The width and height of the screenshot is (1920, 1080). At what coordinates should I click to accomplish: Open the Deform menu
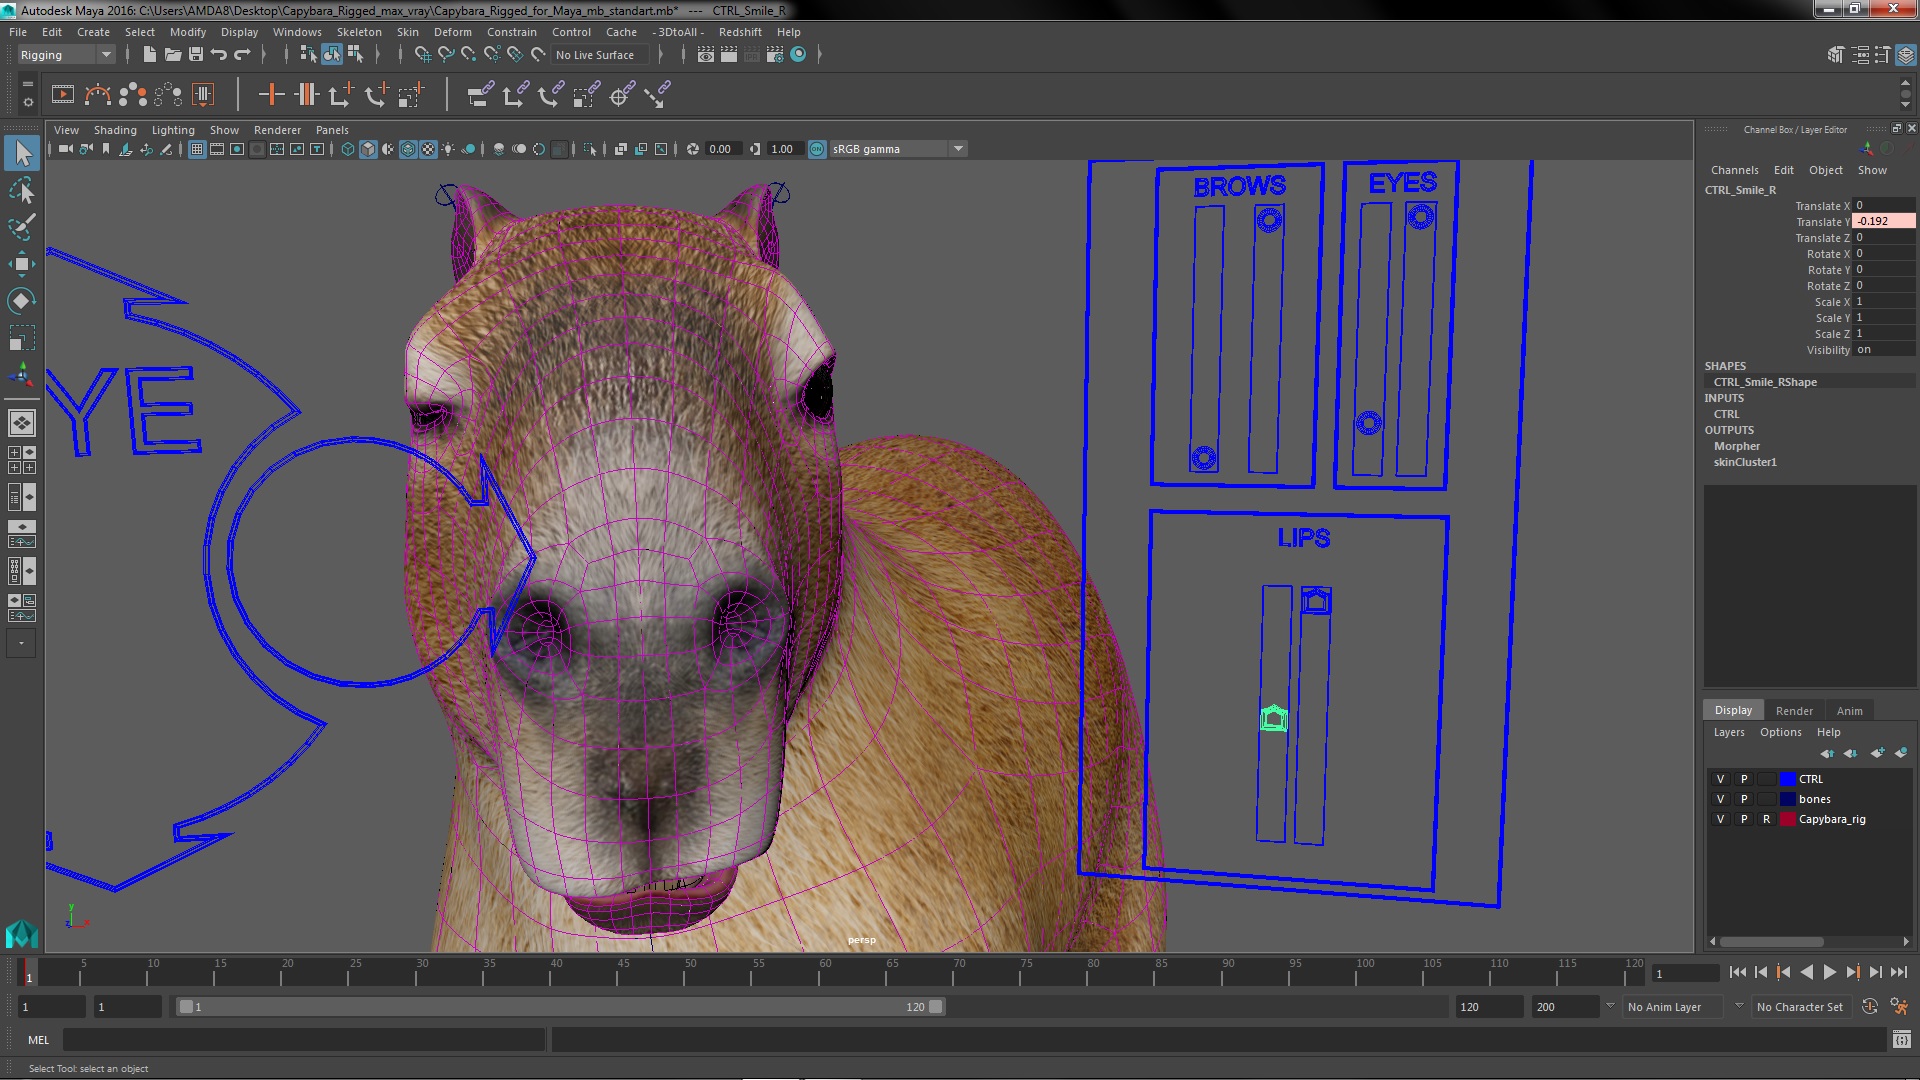452,32
